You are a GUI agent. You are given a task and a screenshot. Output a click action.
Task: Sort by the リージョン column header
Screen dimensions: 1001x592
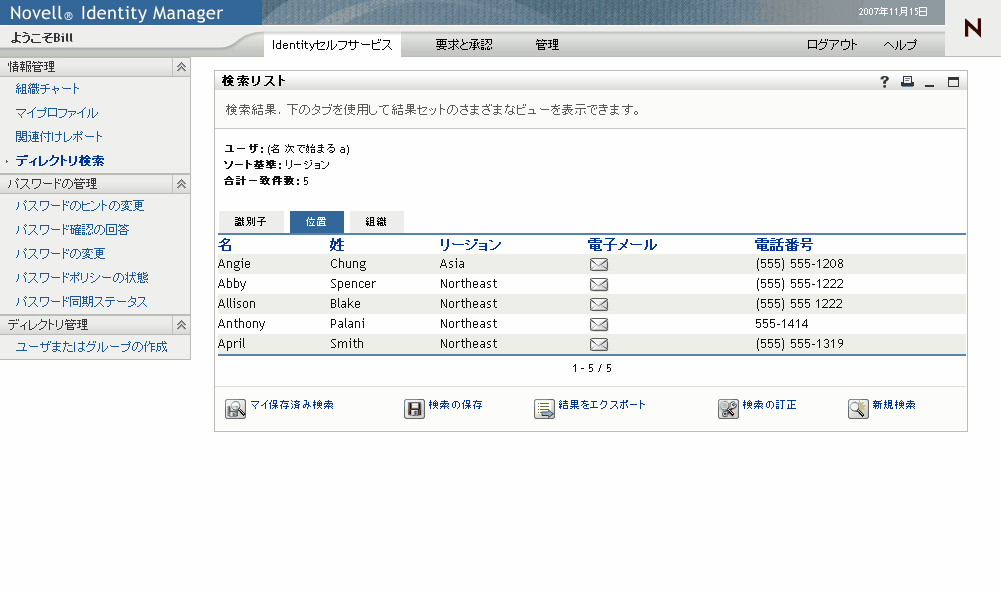click(x=470, y=245)
